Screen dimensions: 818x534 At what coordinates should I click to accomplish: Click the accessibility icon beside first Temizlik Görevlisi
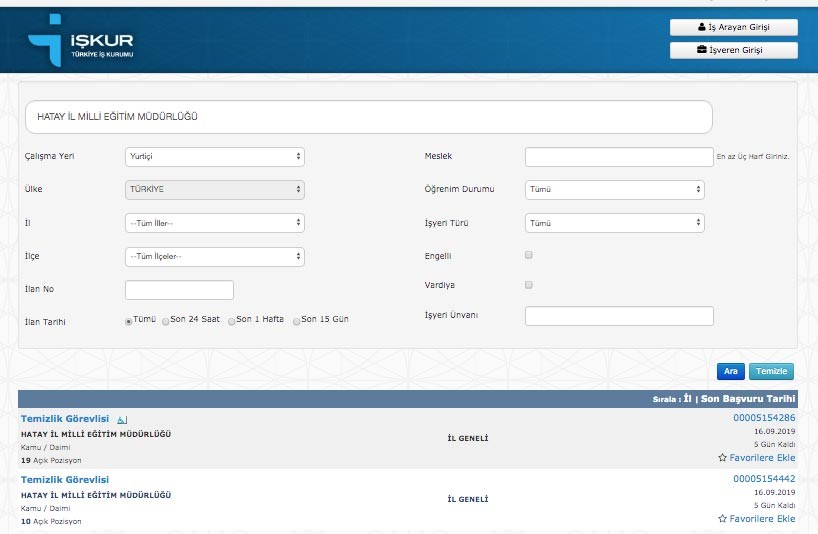121,419
